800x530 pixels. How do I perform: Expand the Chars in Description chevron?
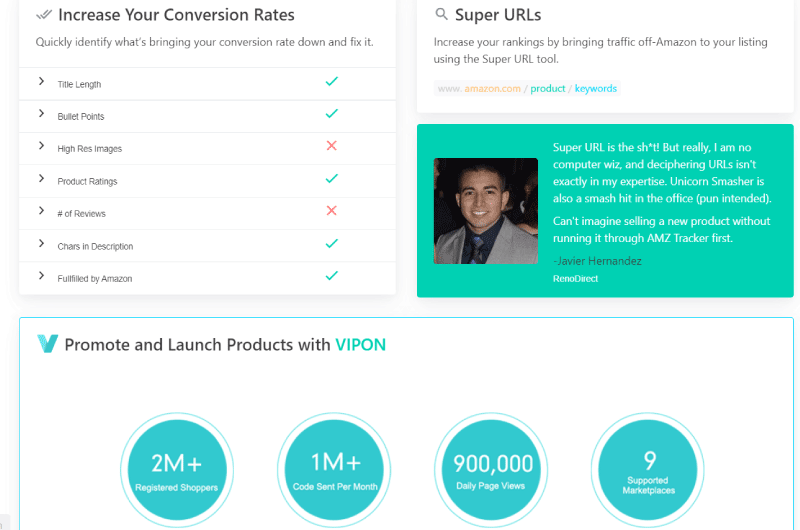[x=41, y=243]
